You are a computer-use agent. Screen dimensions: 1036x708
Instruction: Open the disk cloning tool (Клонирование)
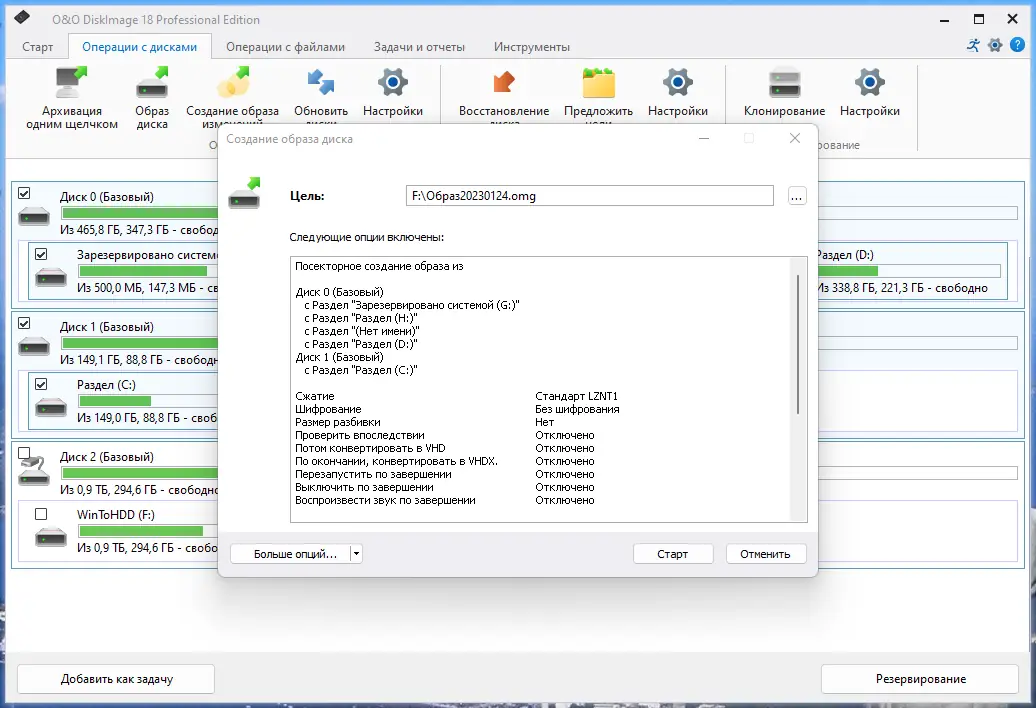[x=784, y=83]
